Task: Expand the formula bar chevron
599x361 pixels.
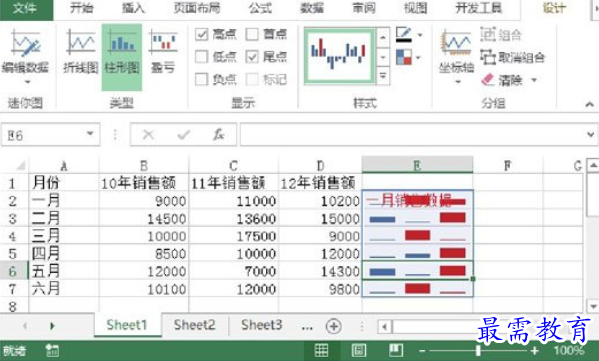Action: pos(591,134)
